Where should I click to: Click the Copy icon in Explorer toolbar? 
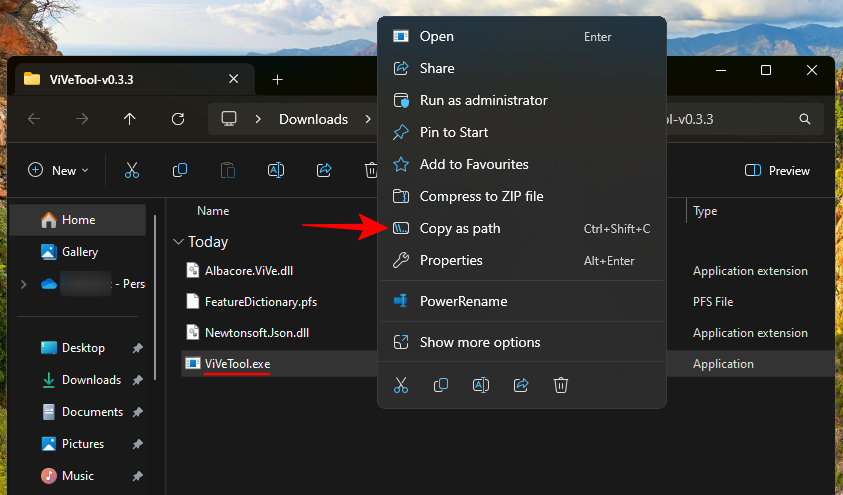pos(180,171)
